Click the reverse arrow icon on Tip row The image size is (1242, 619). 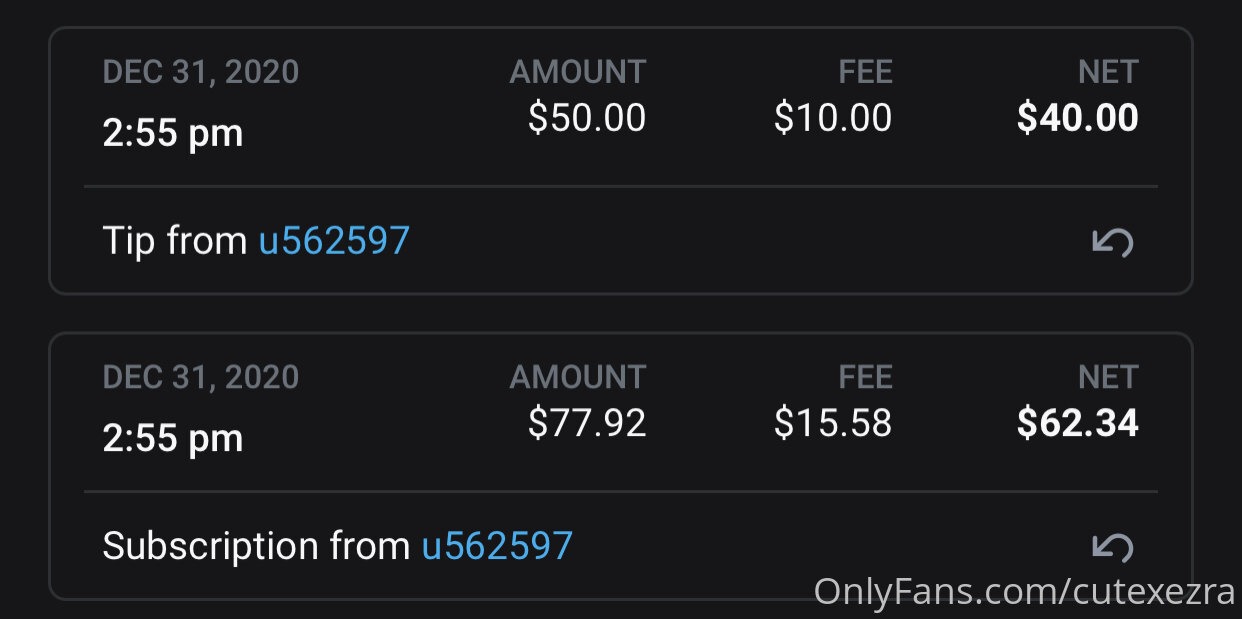[x=1111, y=242]
